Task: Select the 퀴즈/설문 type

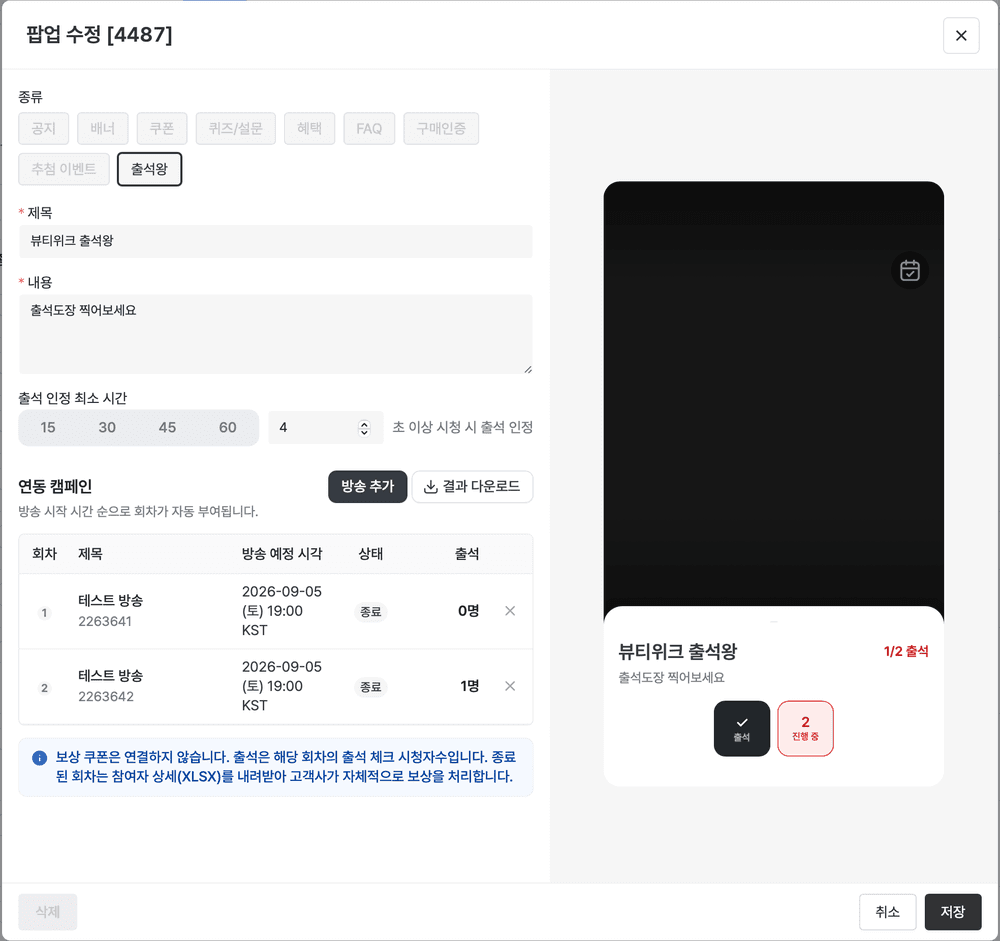Action: 235,129
